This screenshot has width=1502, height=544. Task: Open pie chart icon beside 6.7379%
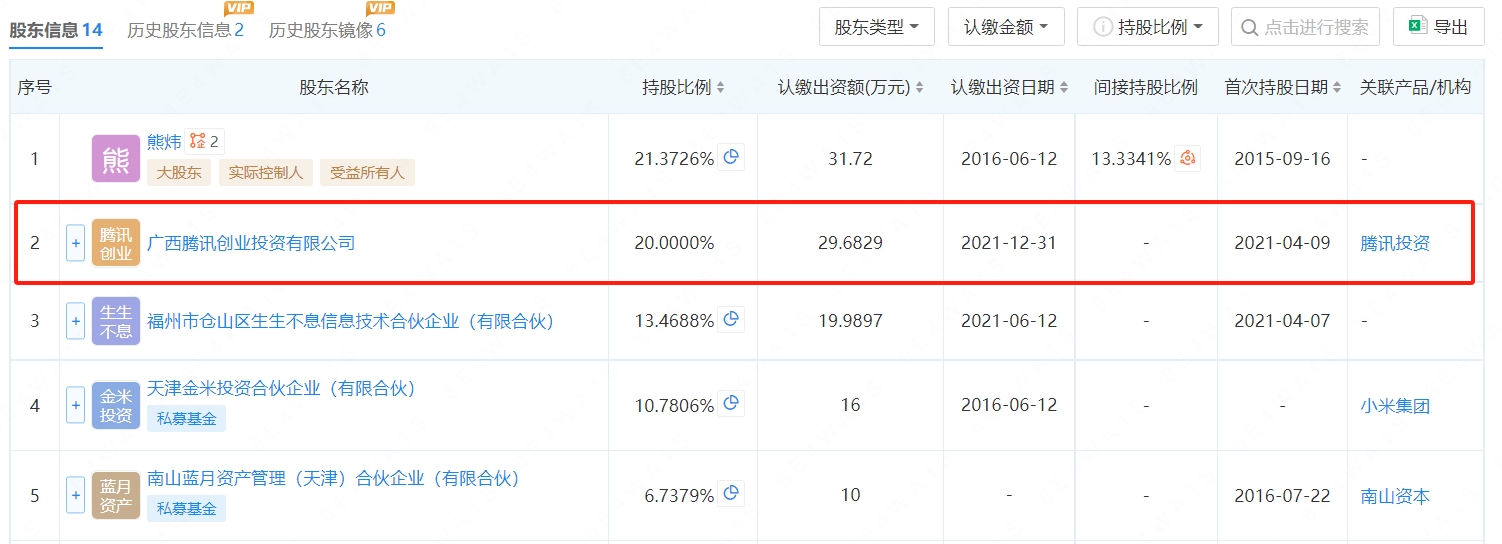pos(731,493)
